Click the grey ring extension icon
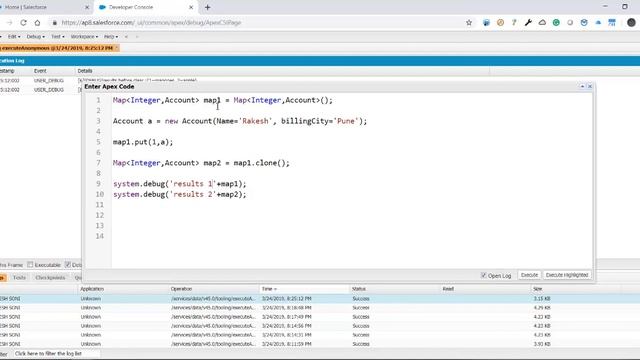The height and width of the screenshot is (360, 640). pos(570,23)
